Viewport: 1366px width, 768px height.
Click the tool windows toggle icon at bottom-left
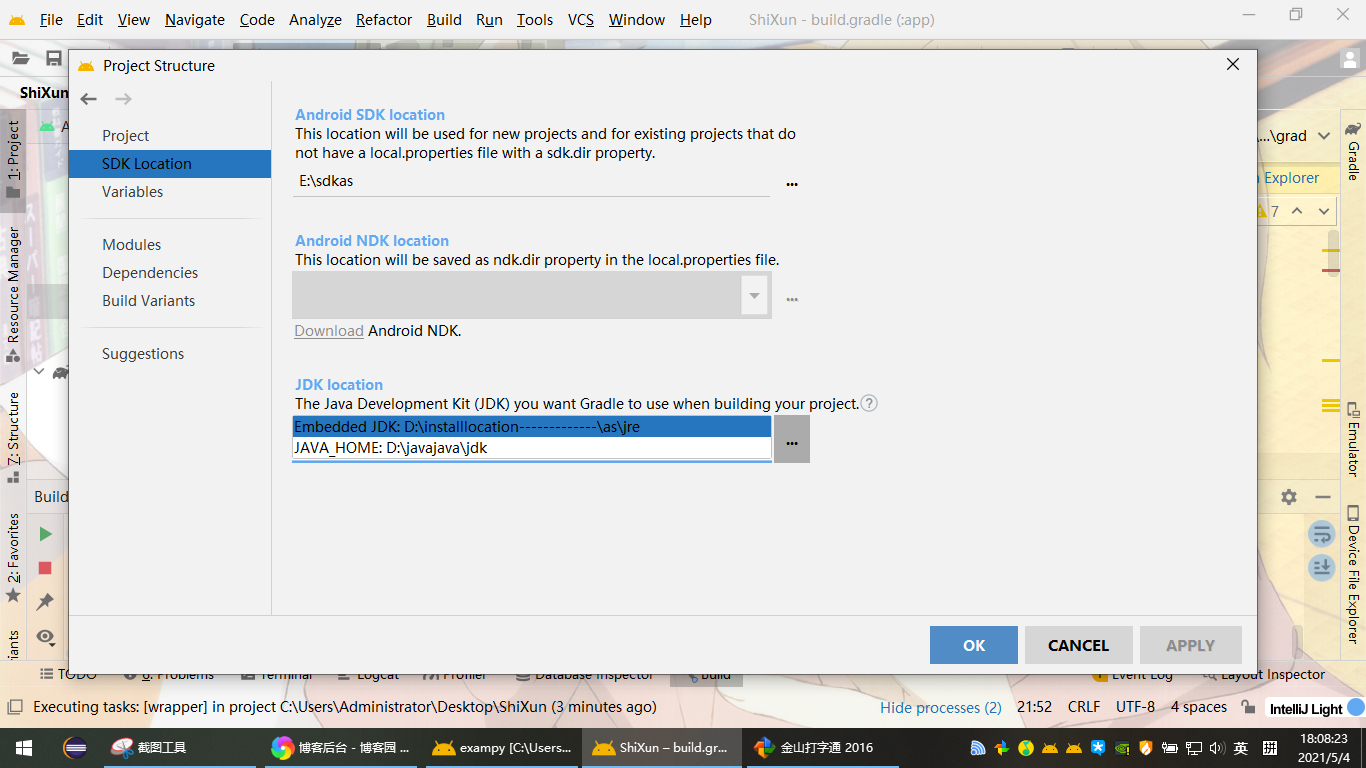[14, 707]
